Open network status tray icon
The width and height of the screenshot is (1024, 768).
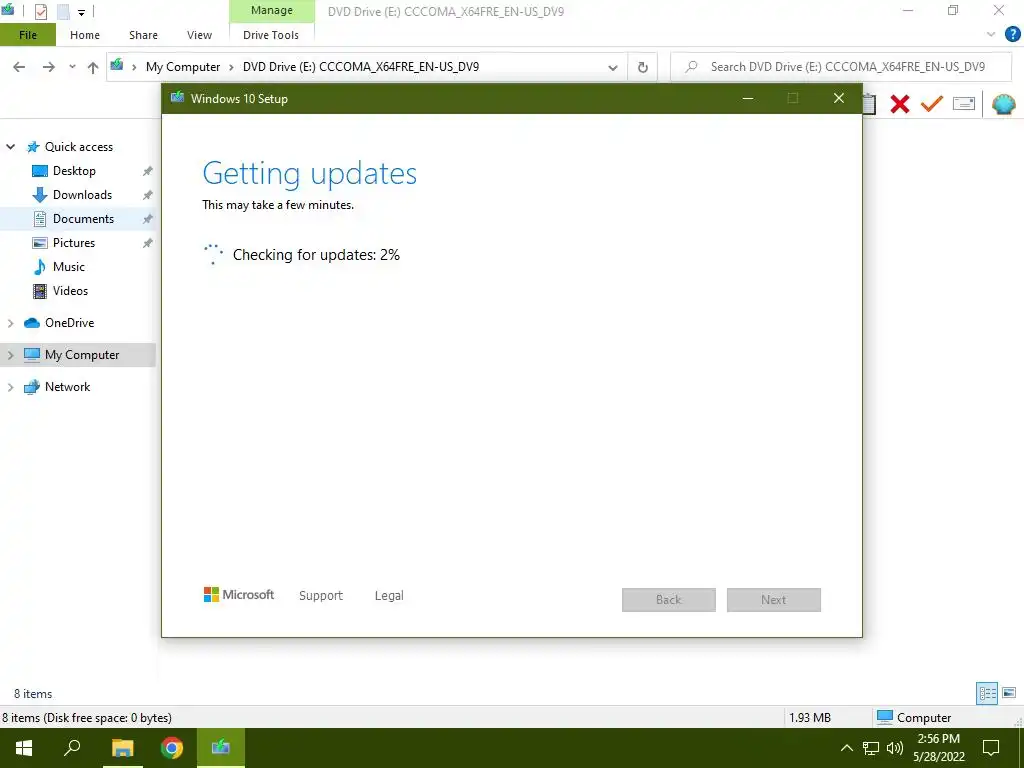[x=871, y=748]
